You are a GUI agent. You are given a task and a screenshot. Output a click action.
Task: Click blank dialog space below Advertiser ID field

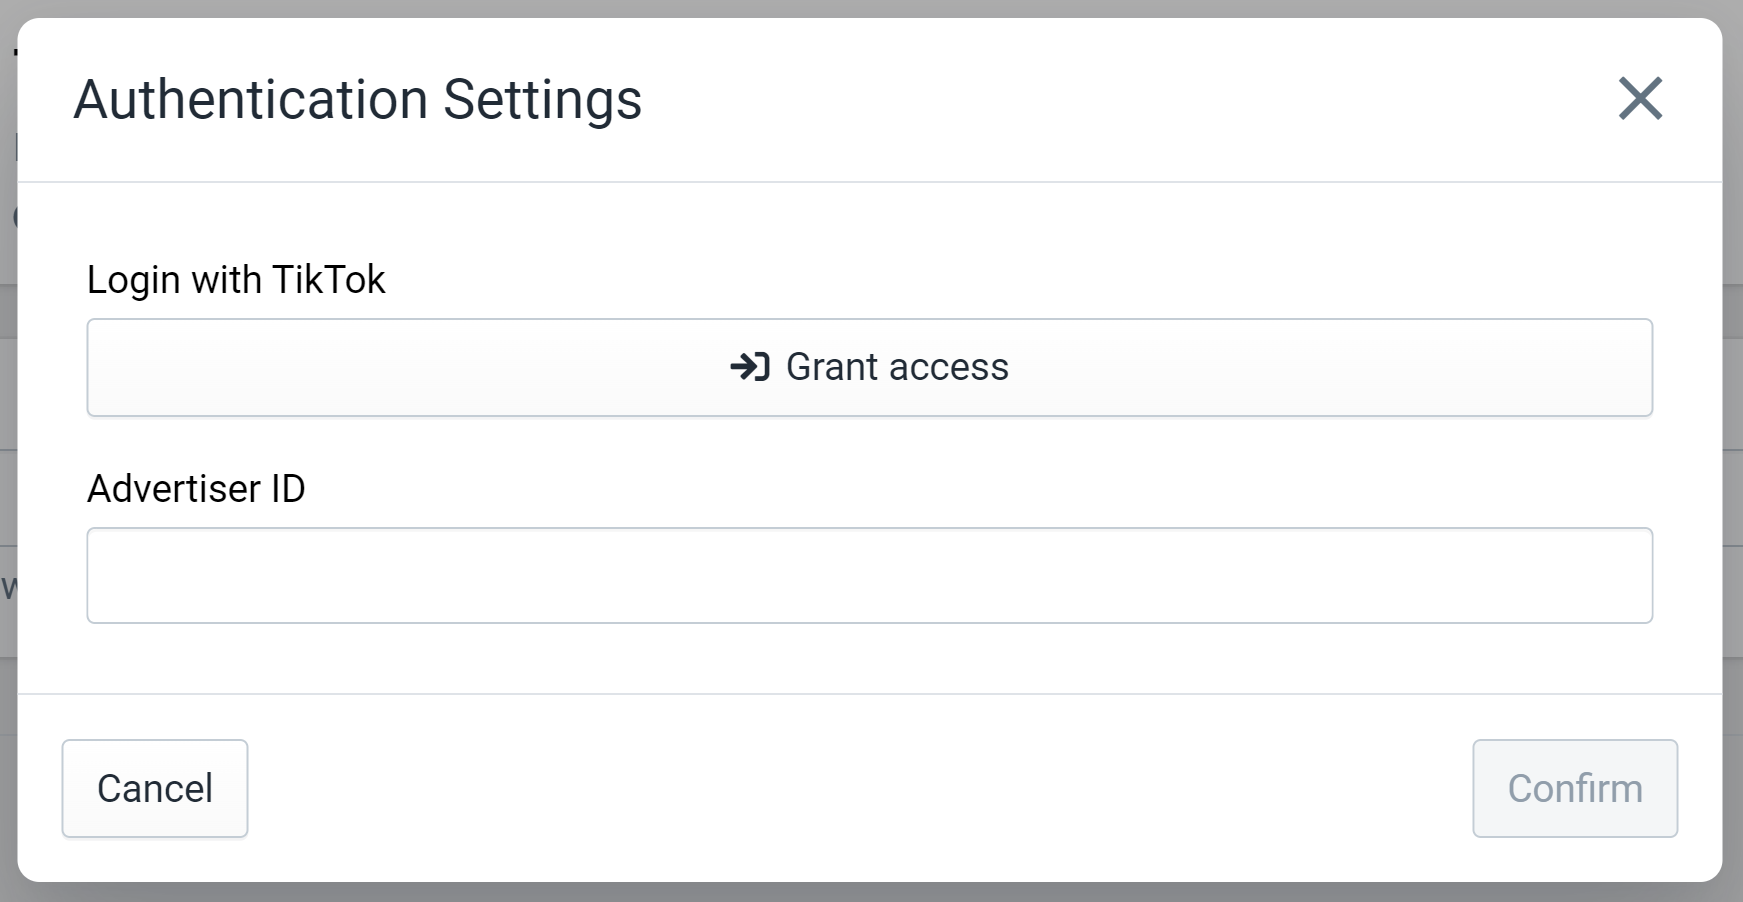tap(870, 658)
